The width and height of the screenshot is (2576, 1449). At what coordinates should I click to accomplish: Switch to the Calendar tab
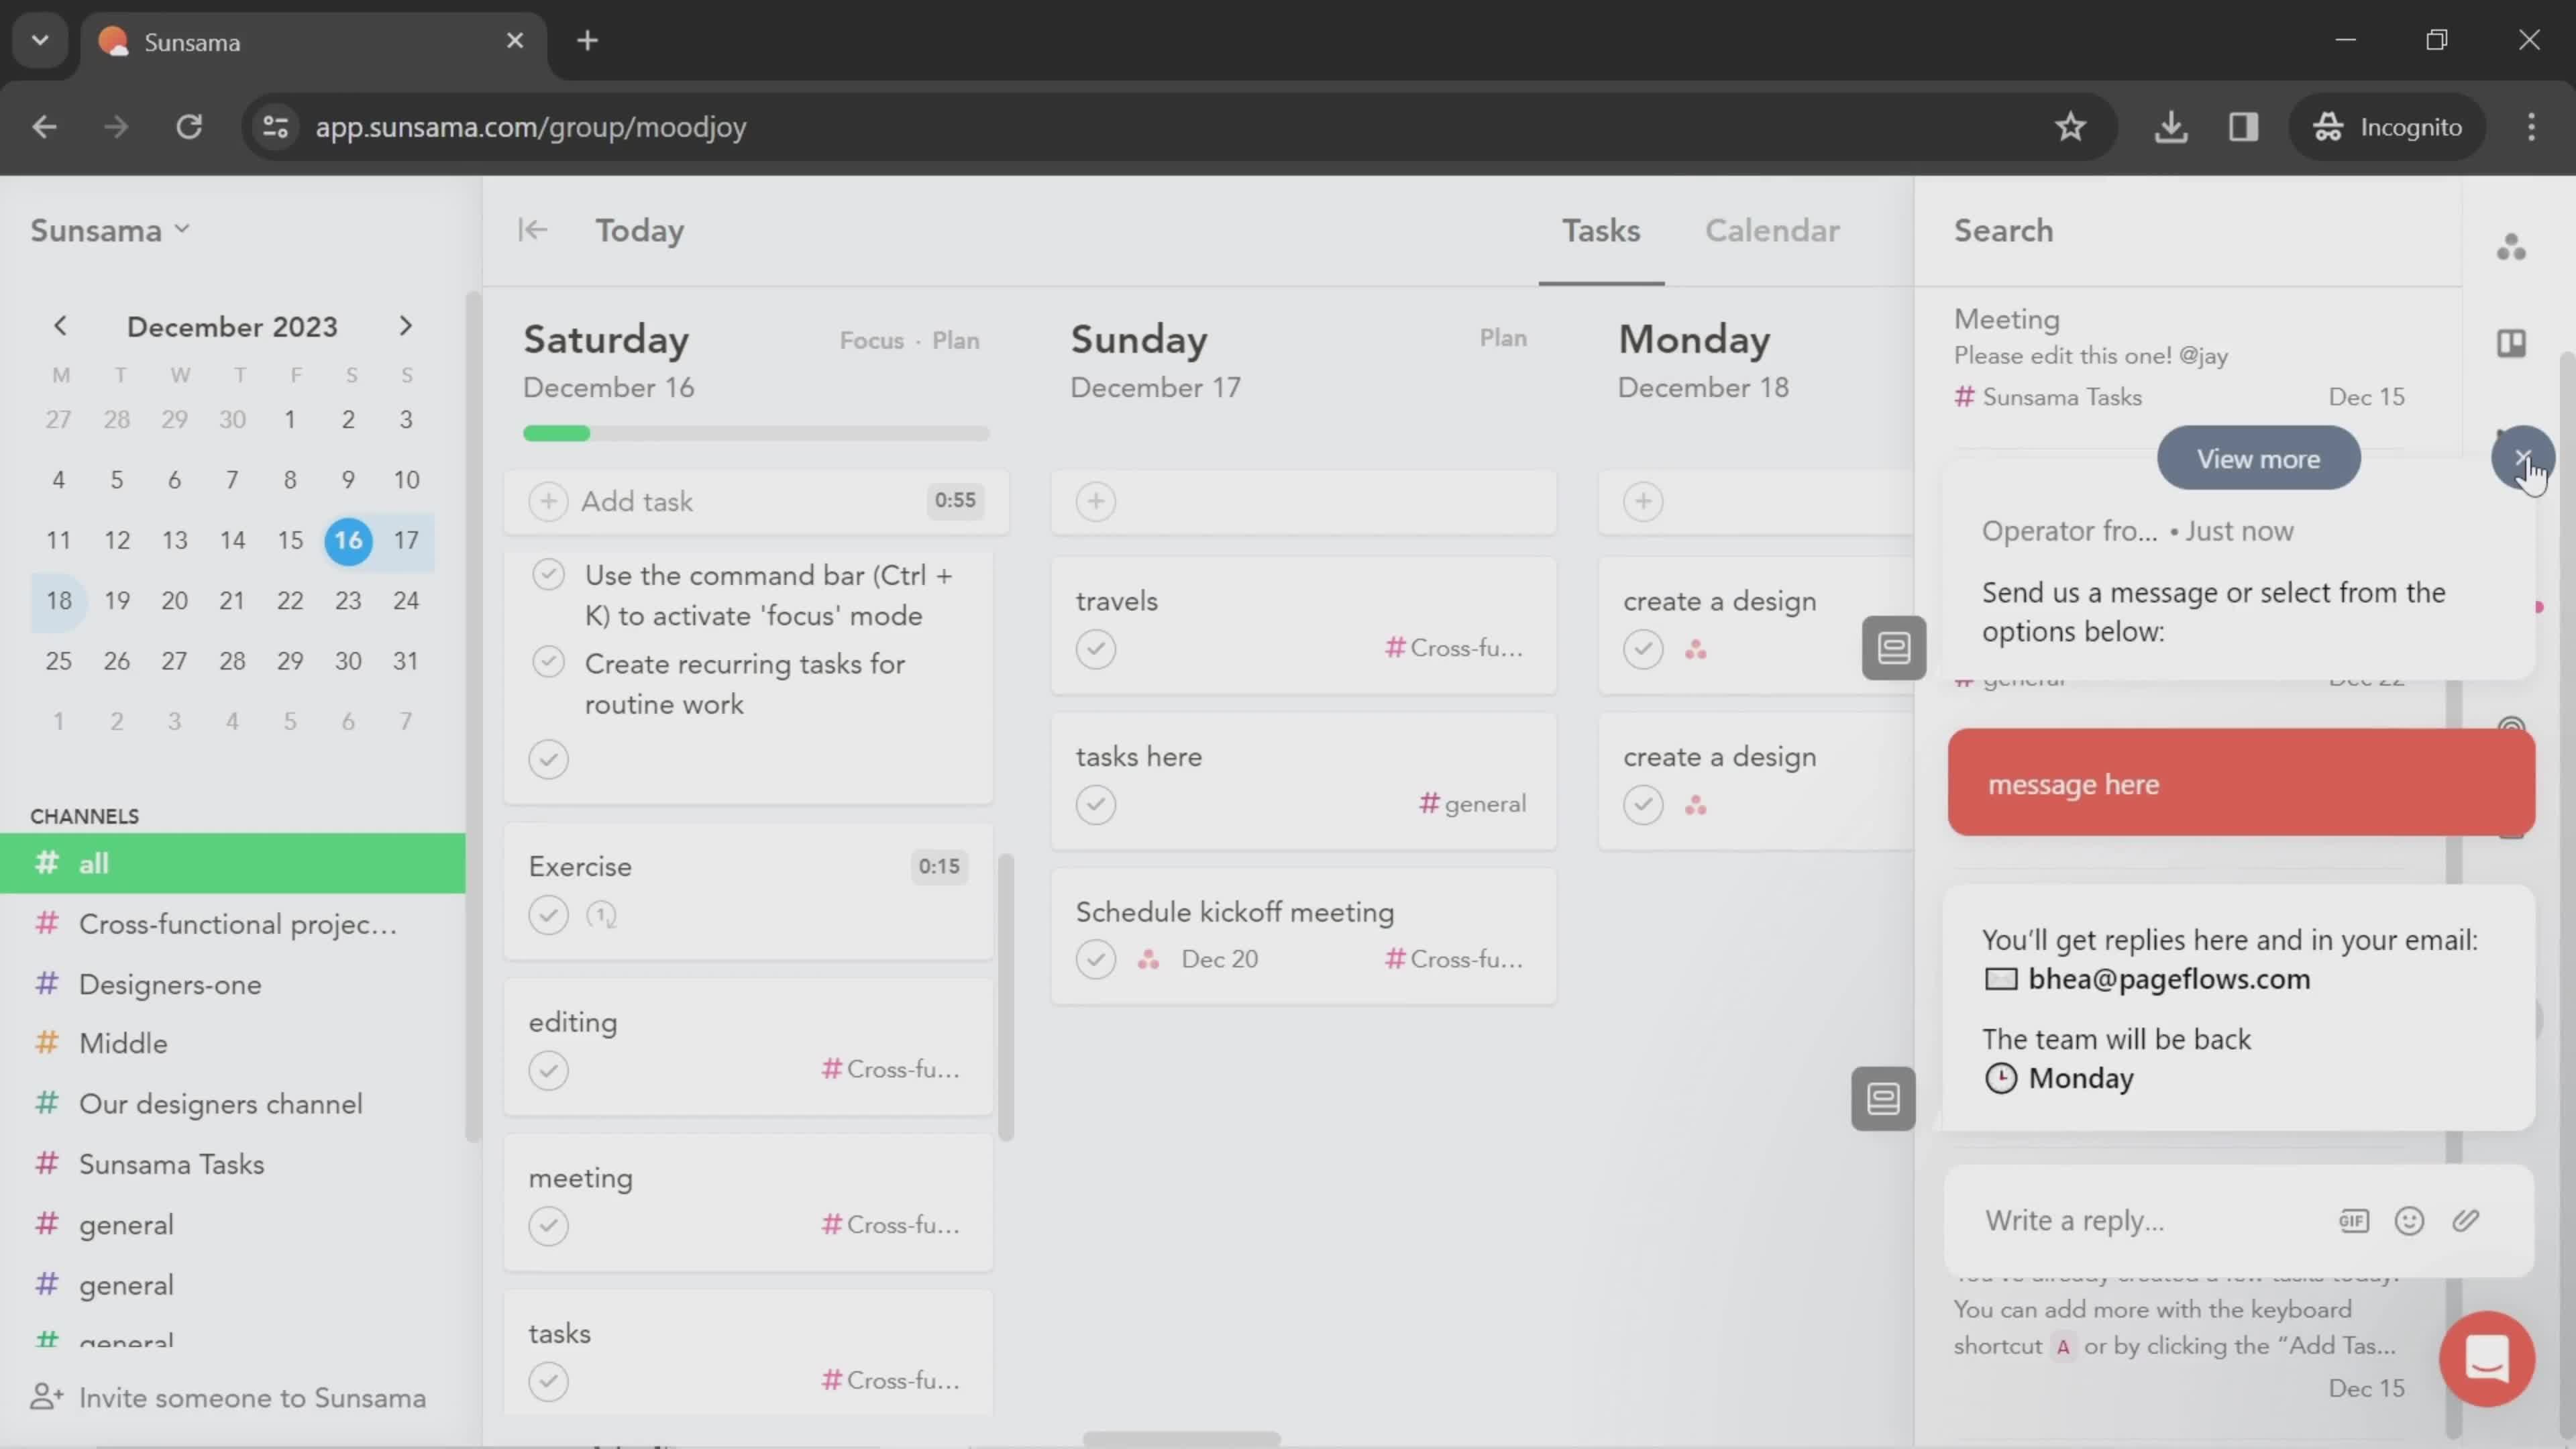[x=1771, y=230]
